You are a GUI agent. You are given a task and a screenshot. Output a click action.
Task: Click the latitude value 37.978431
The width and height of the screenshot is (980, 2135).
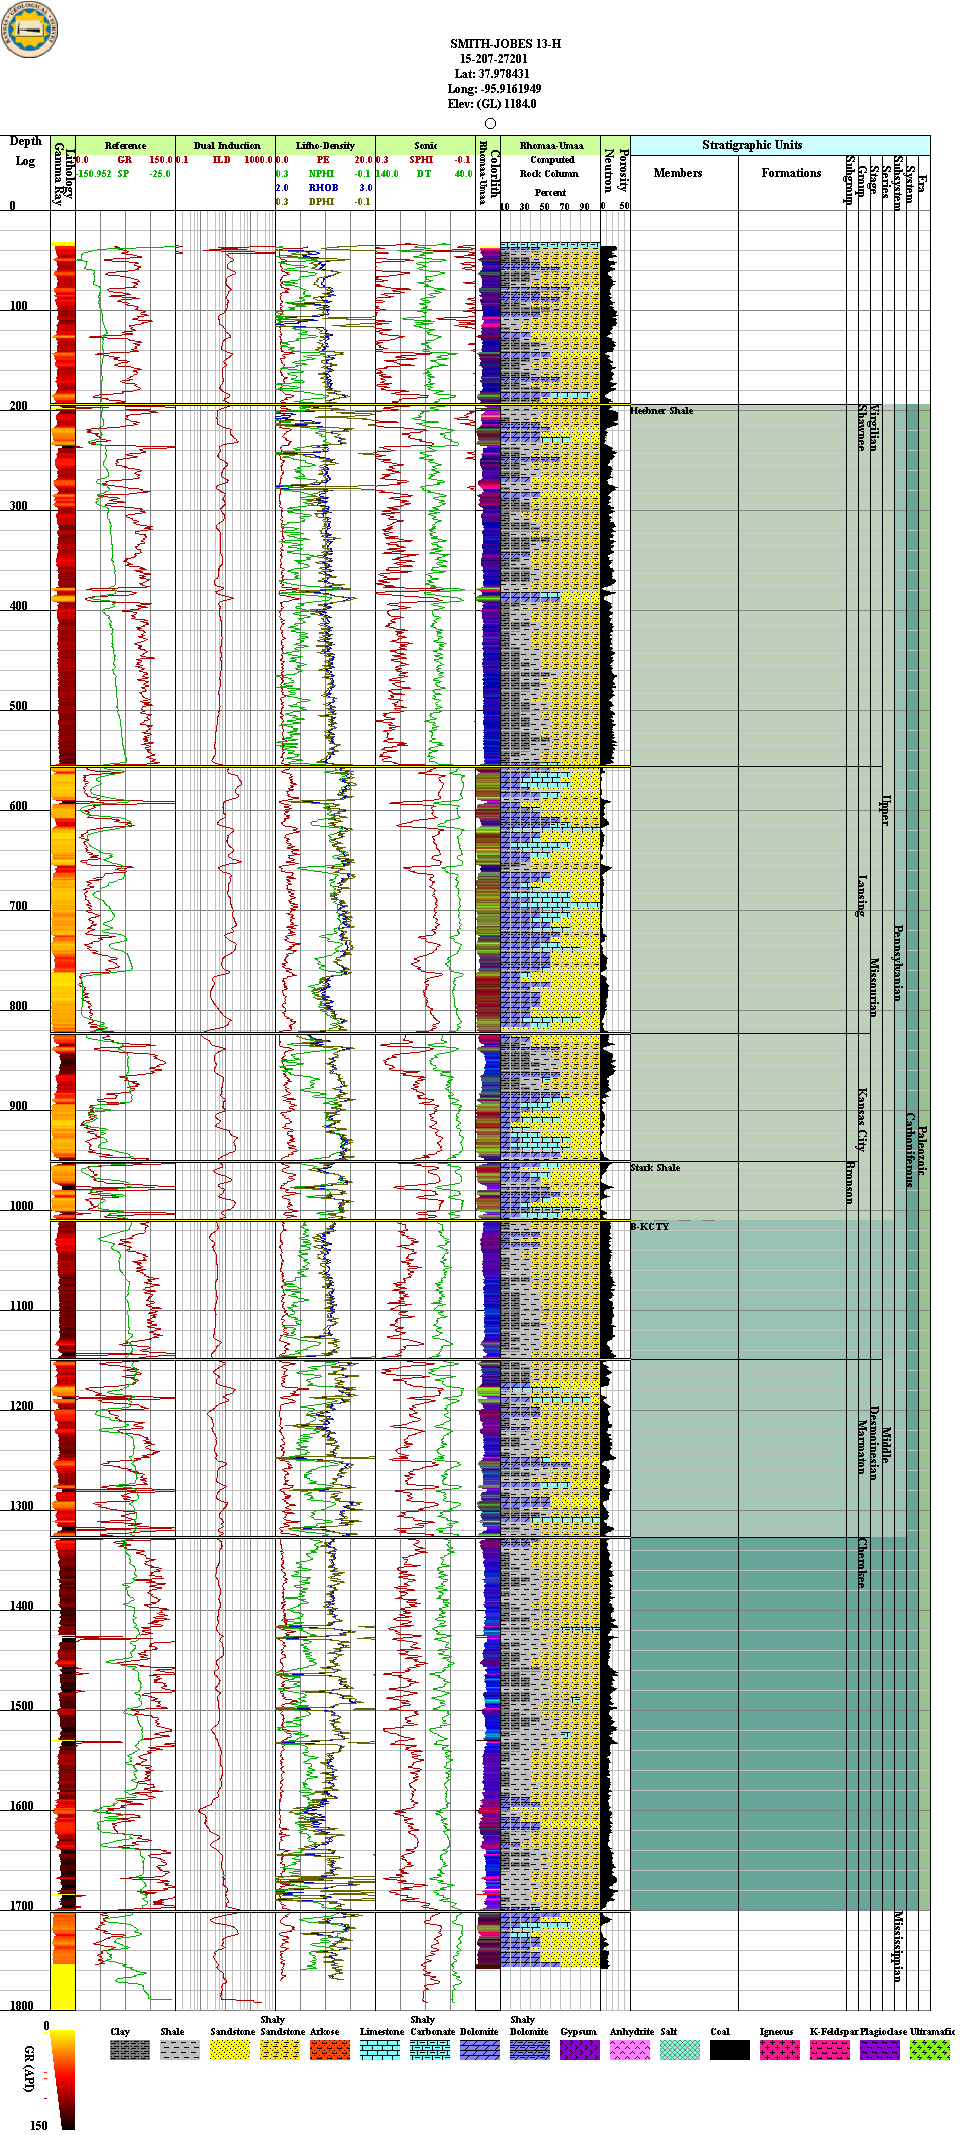point(505,74)
